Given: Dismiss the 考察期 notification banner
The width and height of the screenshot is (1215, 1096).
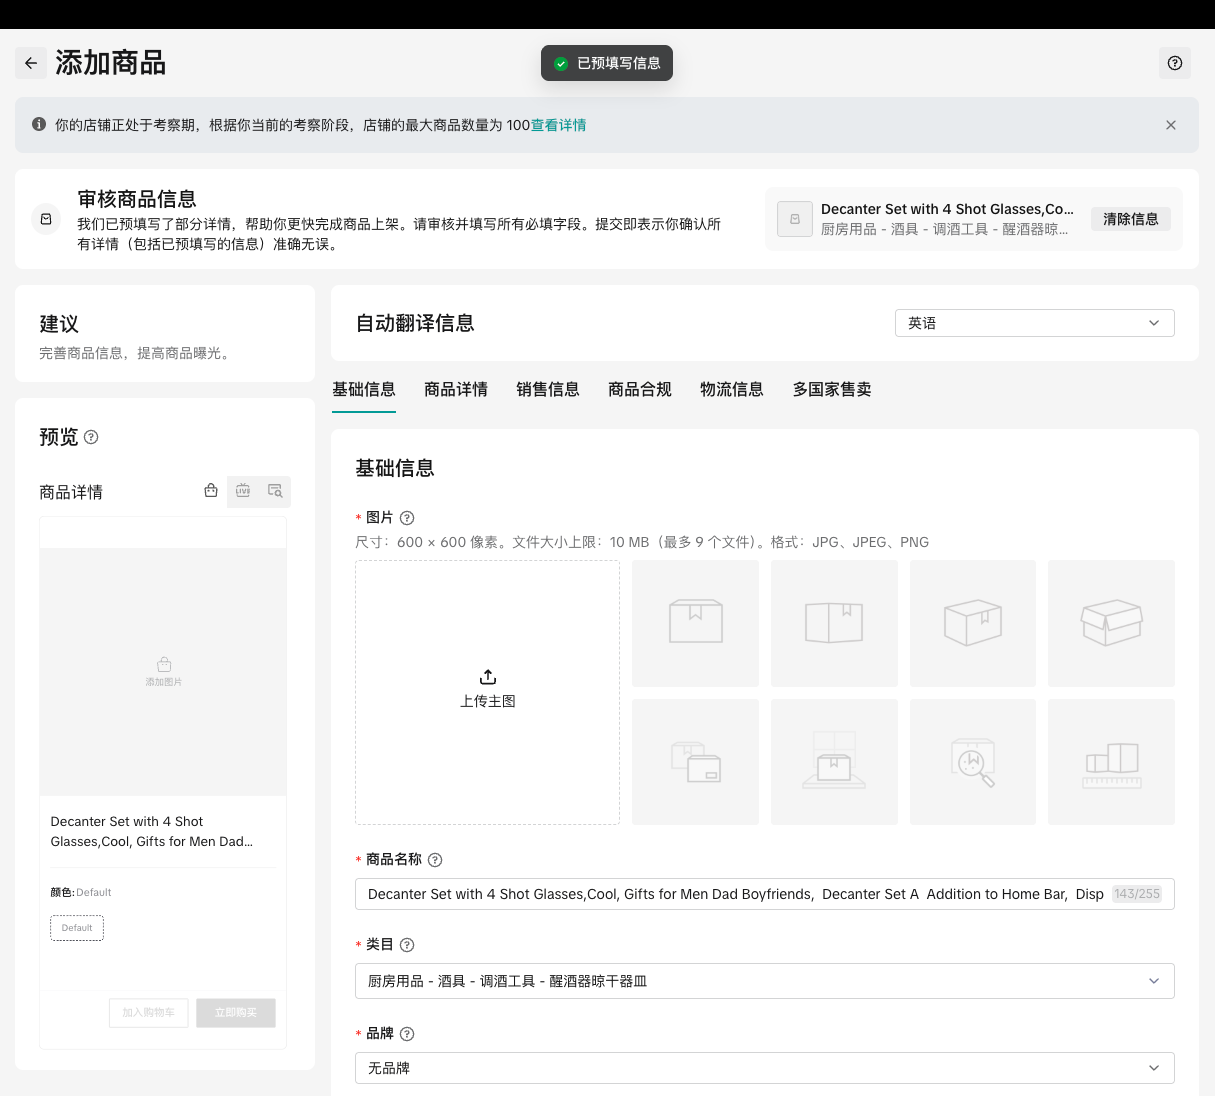Looking at the screenshot, I should pos(1170,125).
